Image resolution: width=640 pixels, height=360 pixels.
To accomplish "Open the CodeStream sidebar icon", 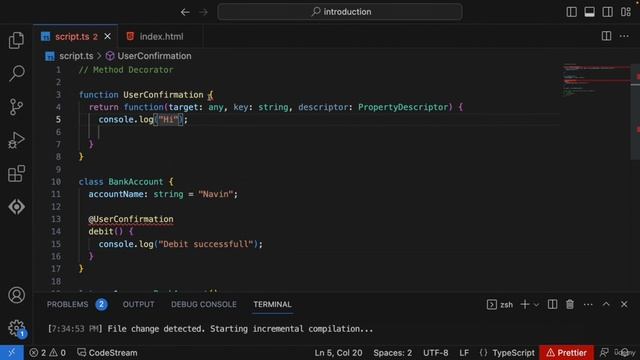I will [x=16, y=207].
